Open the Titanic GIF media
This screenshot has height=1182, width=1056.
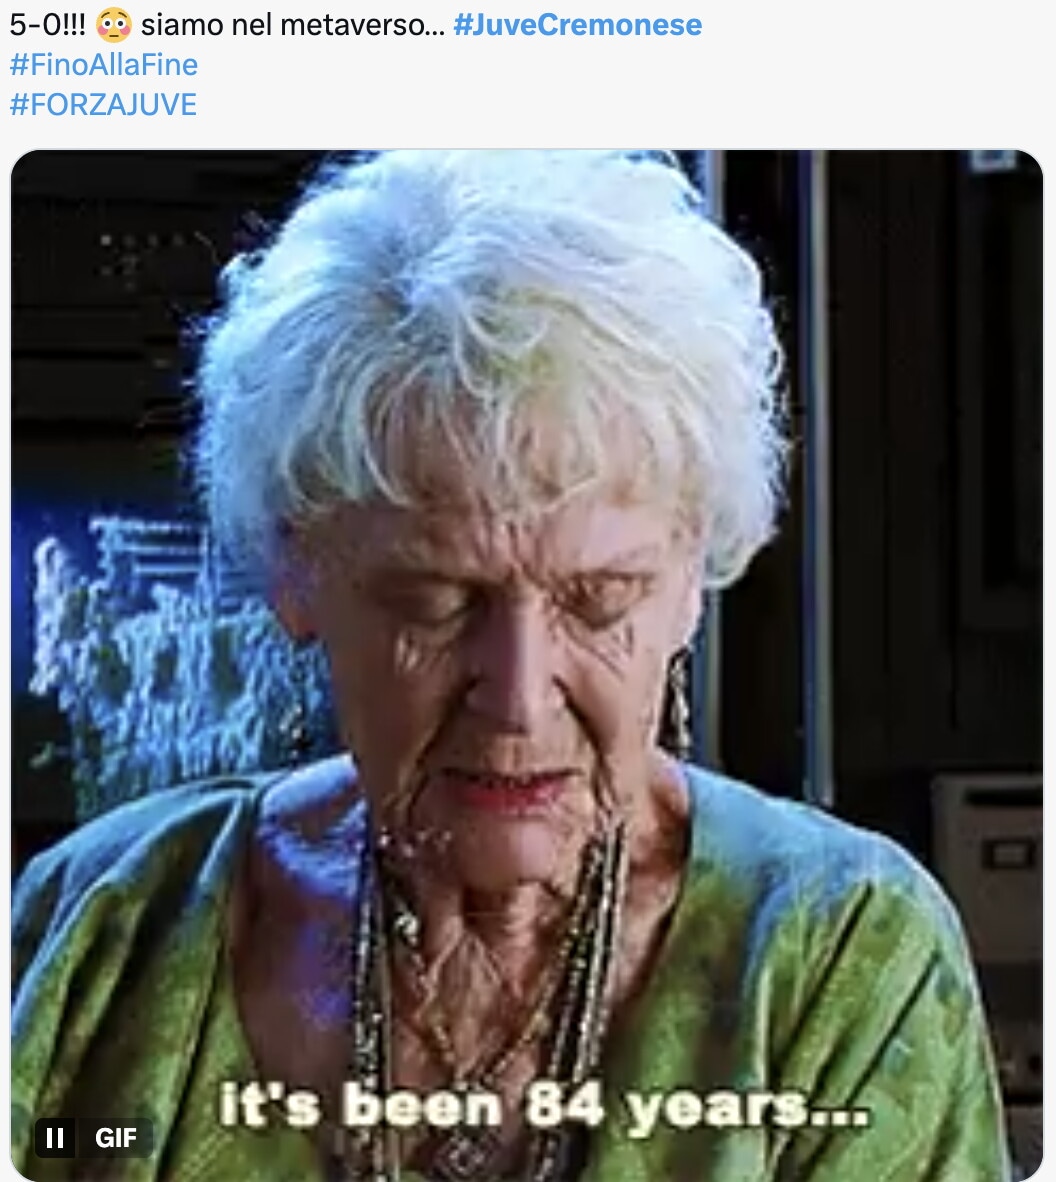[527, 666]
